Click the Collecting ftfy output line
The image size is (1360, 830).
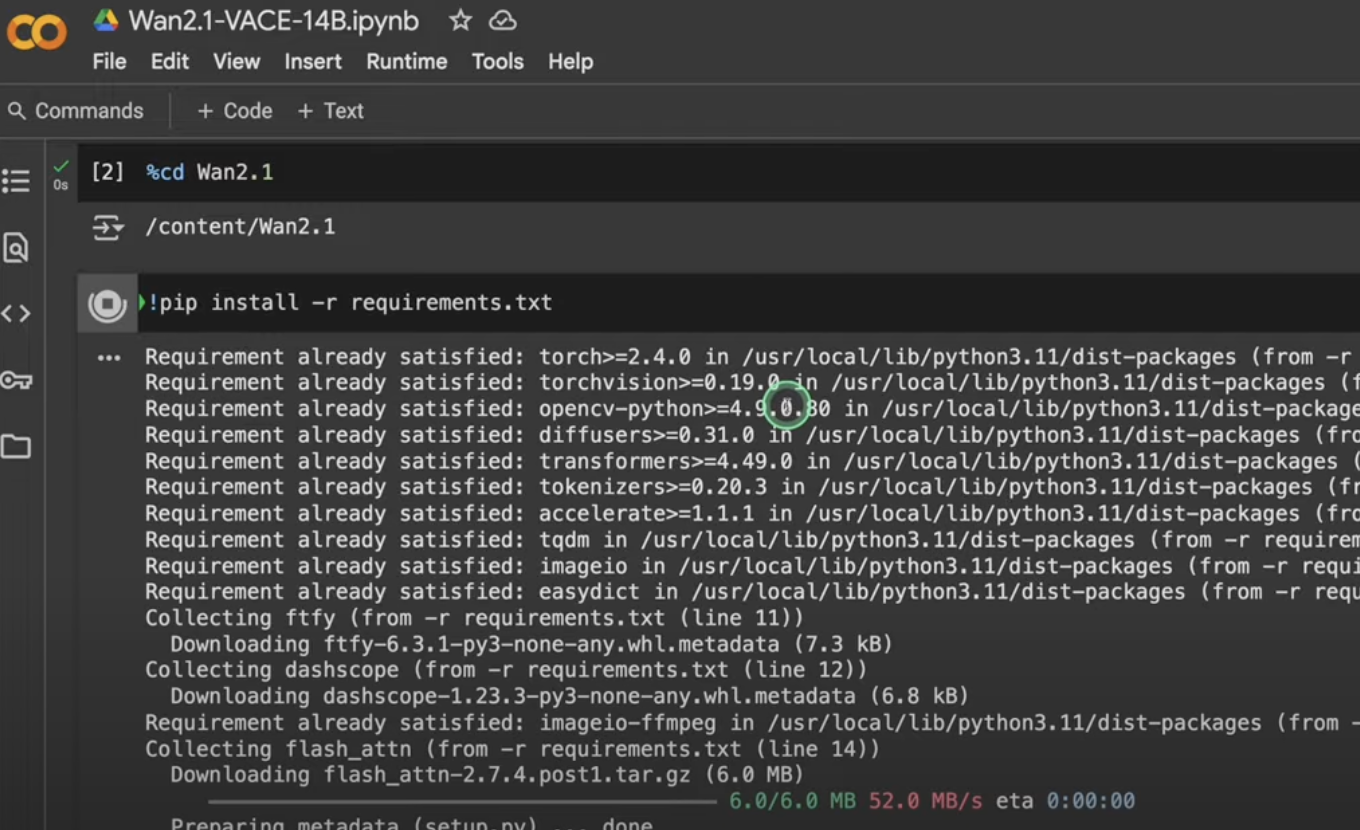point(474,618)
